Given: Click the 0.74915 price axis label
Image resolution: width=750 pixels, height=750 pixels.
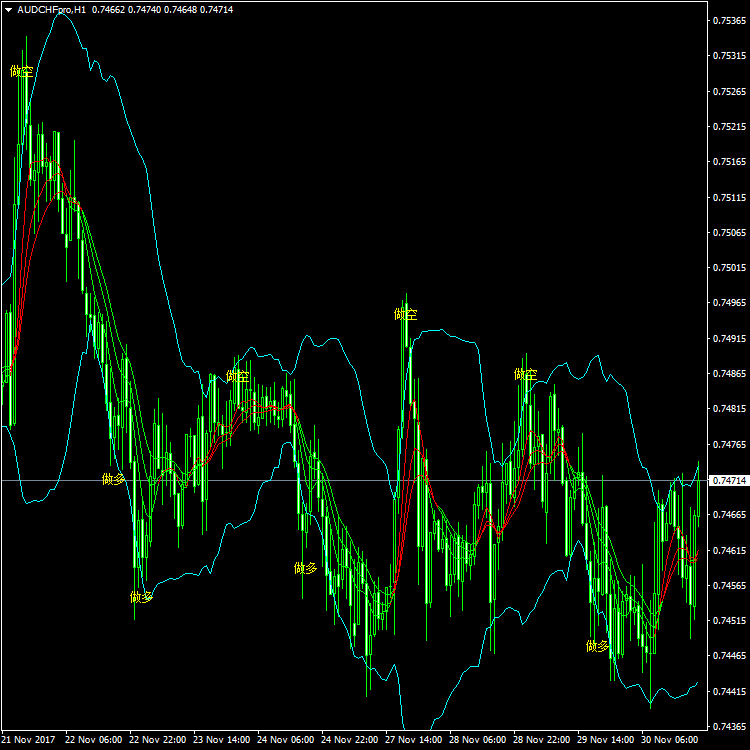Looking at the screenshot, I should [x=729, y=339].
